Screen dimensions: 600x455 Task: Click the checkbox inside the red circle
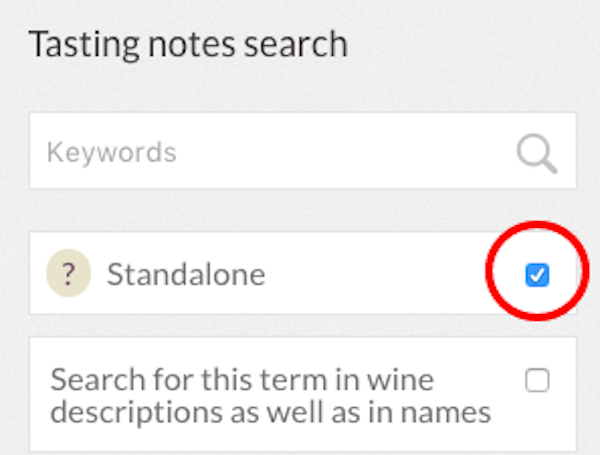pyautogui.click(x=537, y=275)
